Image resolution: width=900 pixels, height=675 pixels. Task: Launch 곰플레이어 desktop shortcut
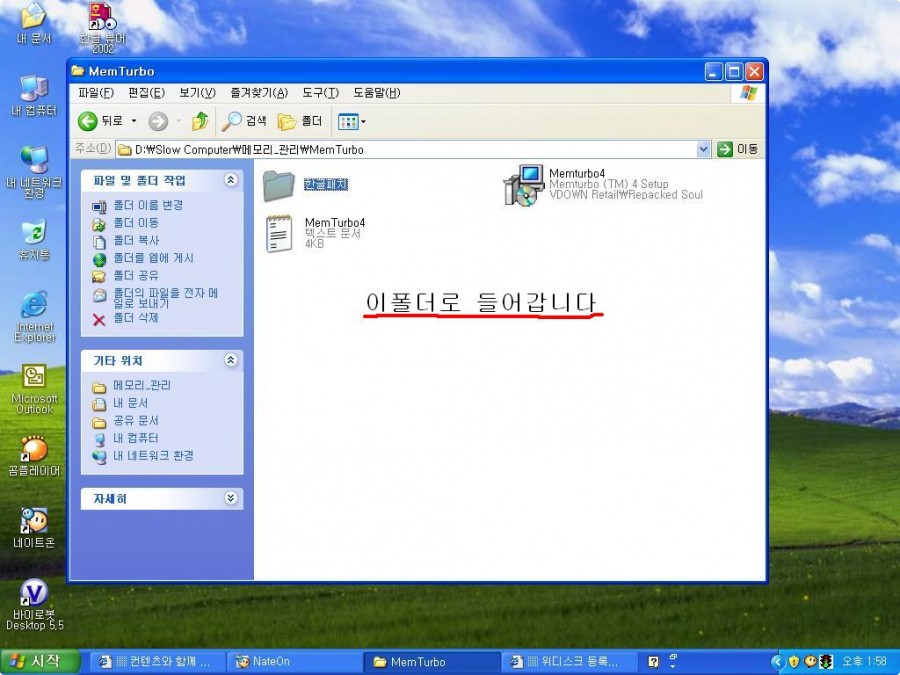tap(34, 456)
